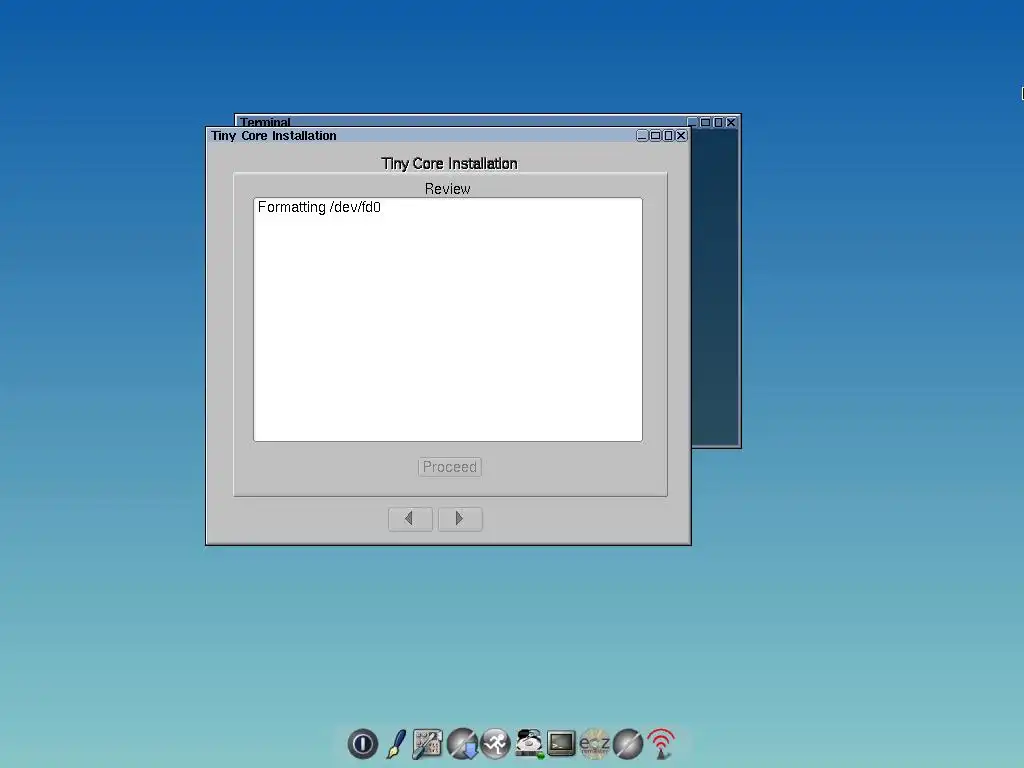Open the Control Panel icon in dock
The width and height of the screenshot is (1024, 768).
point(428,744)
